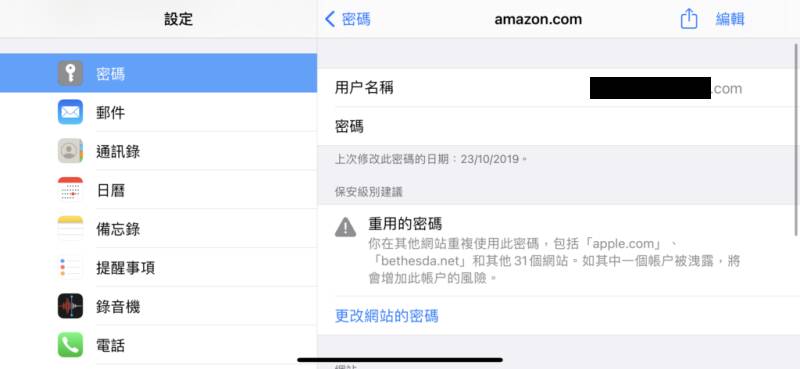Tap the 更改網站的密碼 link
The width and height of the screenshot is (800, 369).
tap(386, 316)
